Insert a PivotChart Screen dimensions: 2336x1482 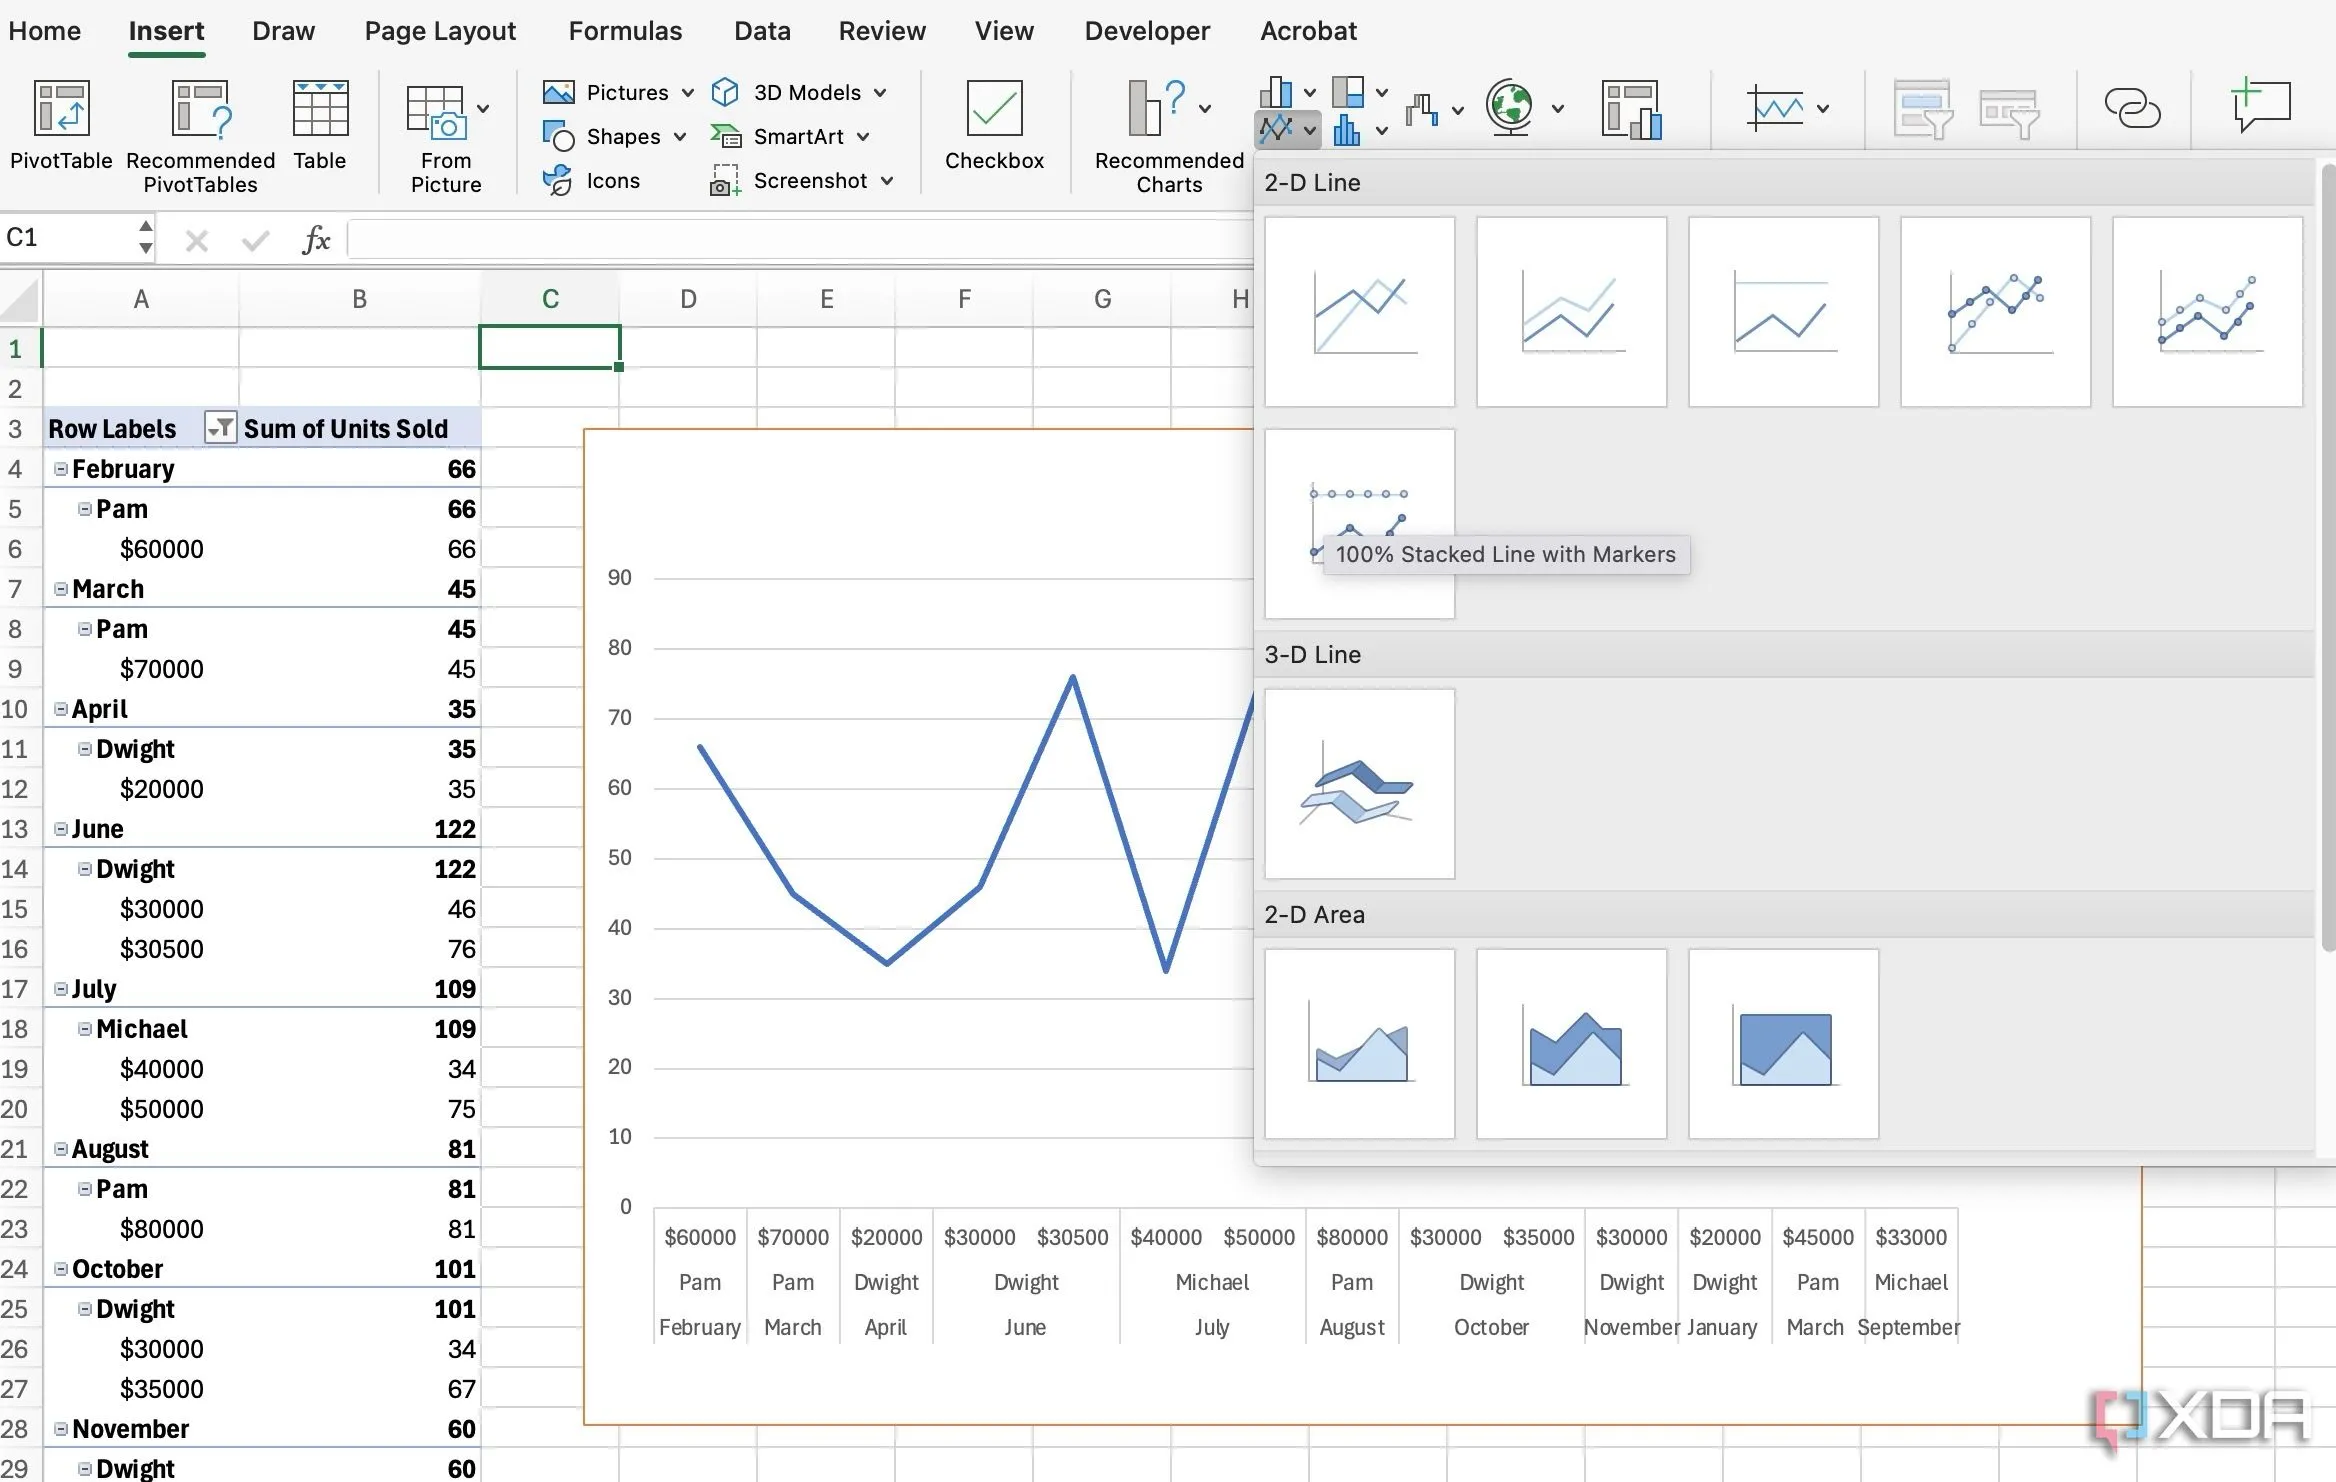1631,109
